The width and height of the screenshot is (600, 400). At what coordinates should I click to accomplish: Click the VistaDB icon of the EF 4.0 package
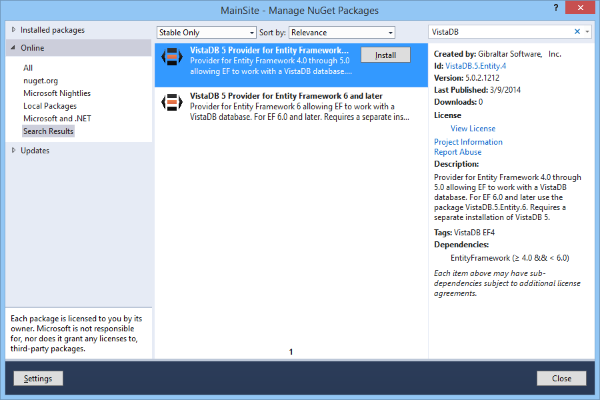tap(172, 57)
